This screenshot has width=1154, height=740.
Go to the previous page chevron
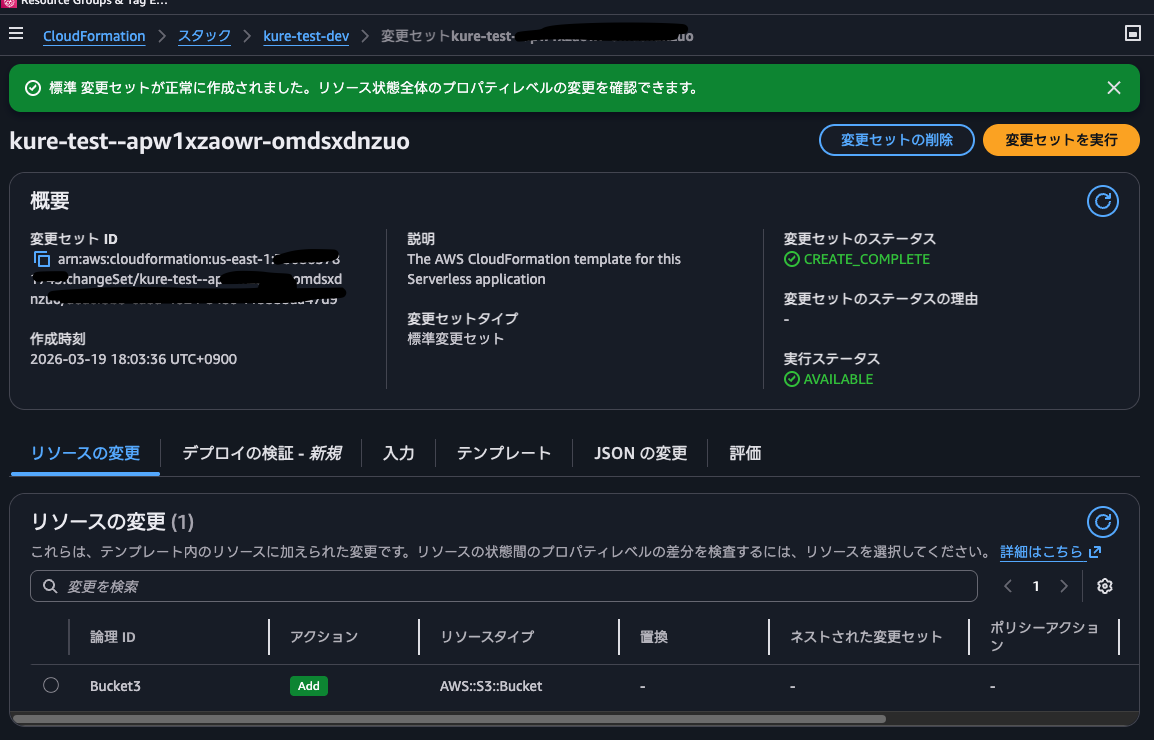[1008, 586]
